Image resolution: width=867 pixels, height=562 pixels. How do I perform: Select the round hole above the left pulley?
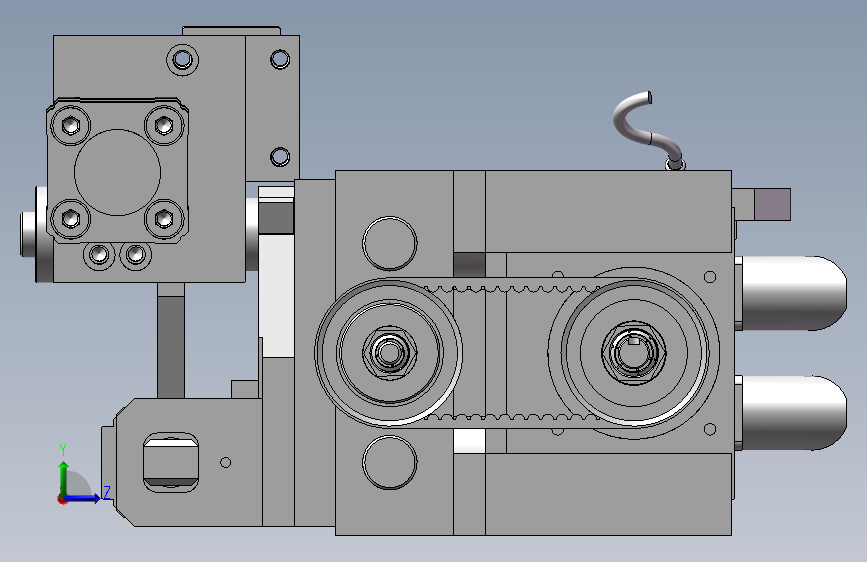coord(390,243)
